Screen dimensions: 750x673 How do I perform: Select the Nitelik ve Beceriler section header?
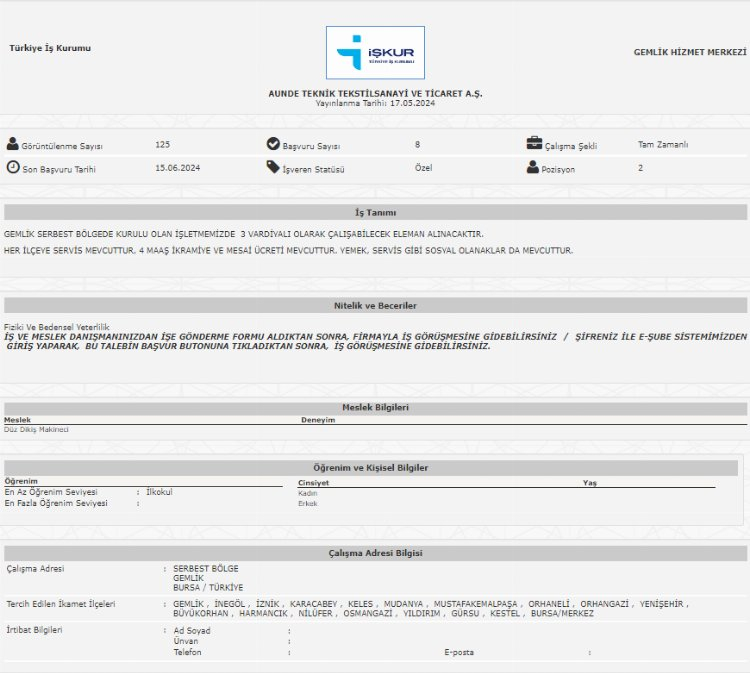pos(375,305)
